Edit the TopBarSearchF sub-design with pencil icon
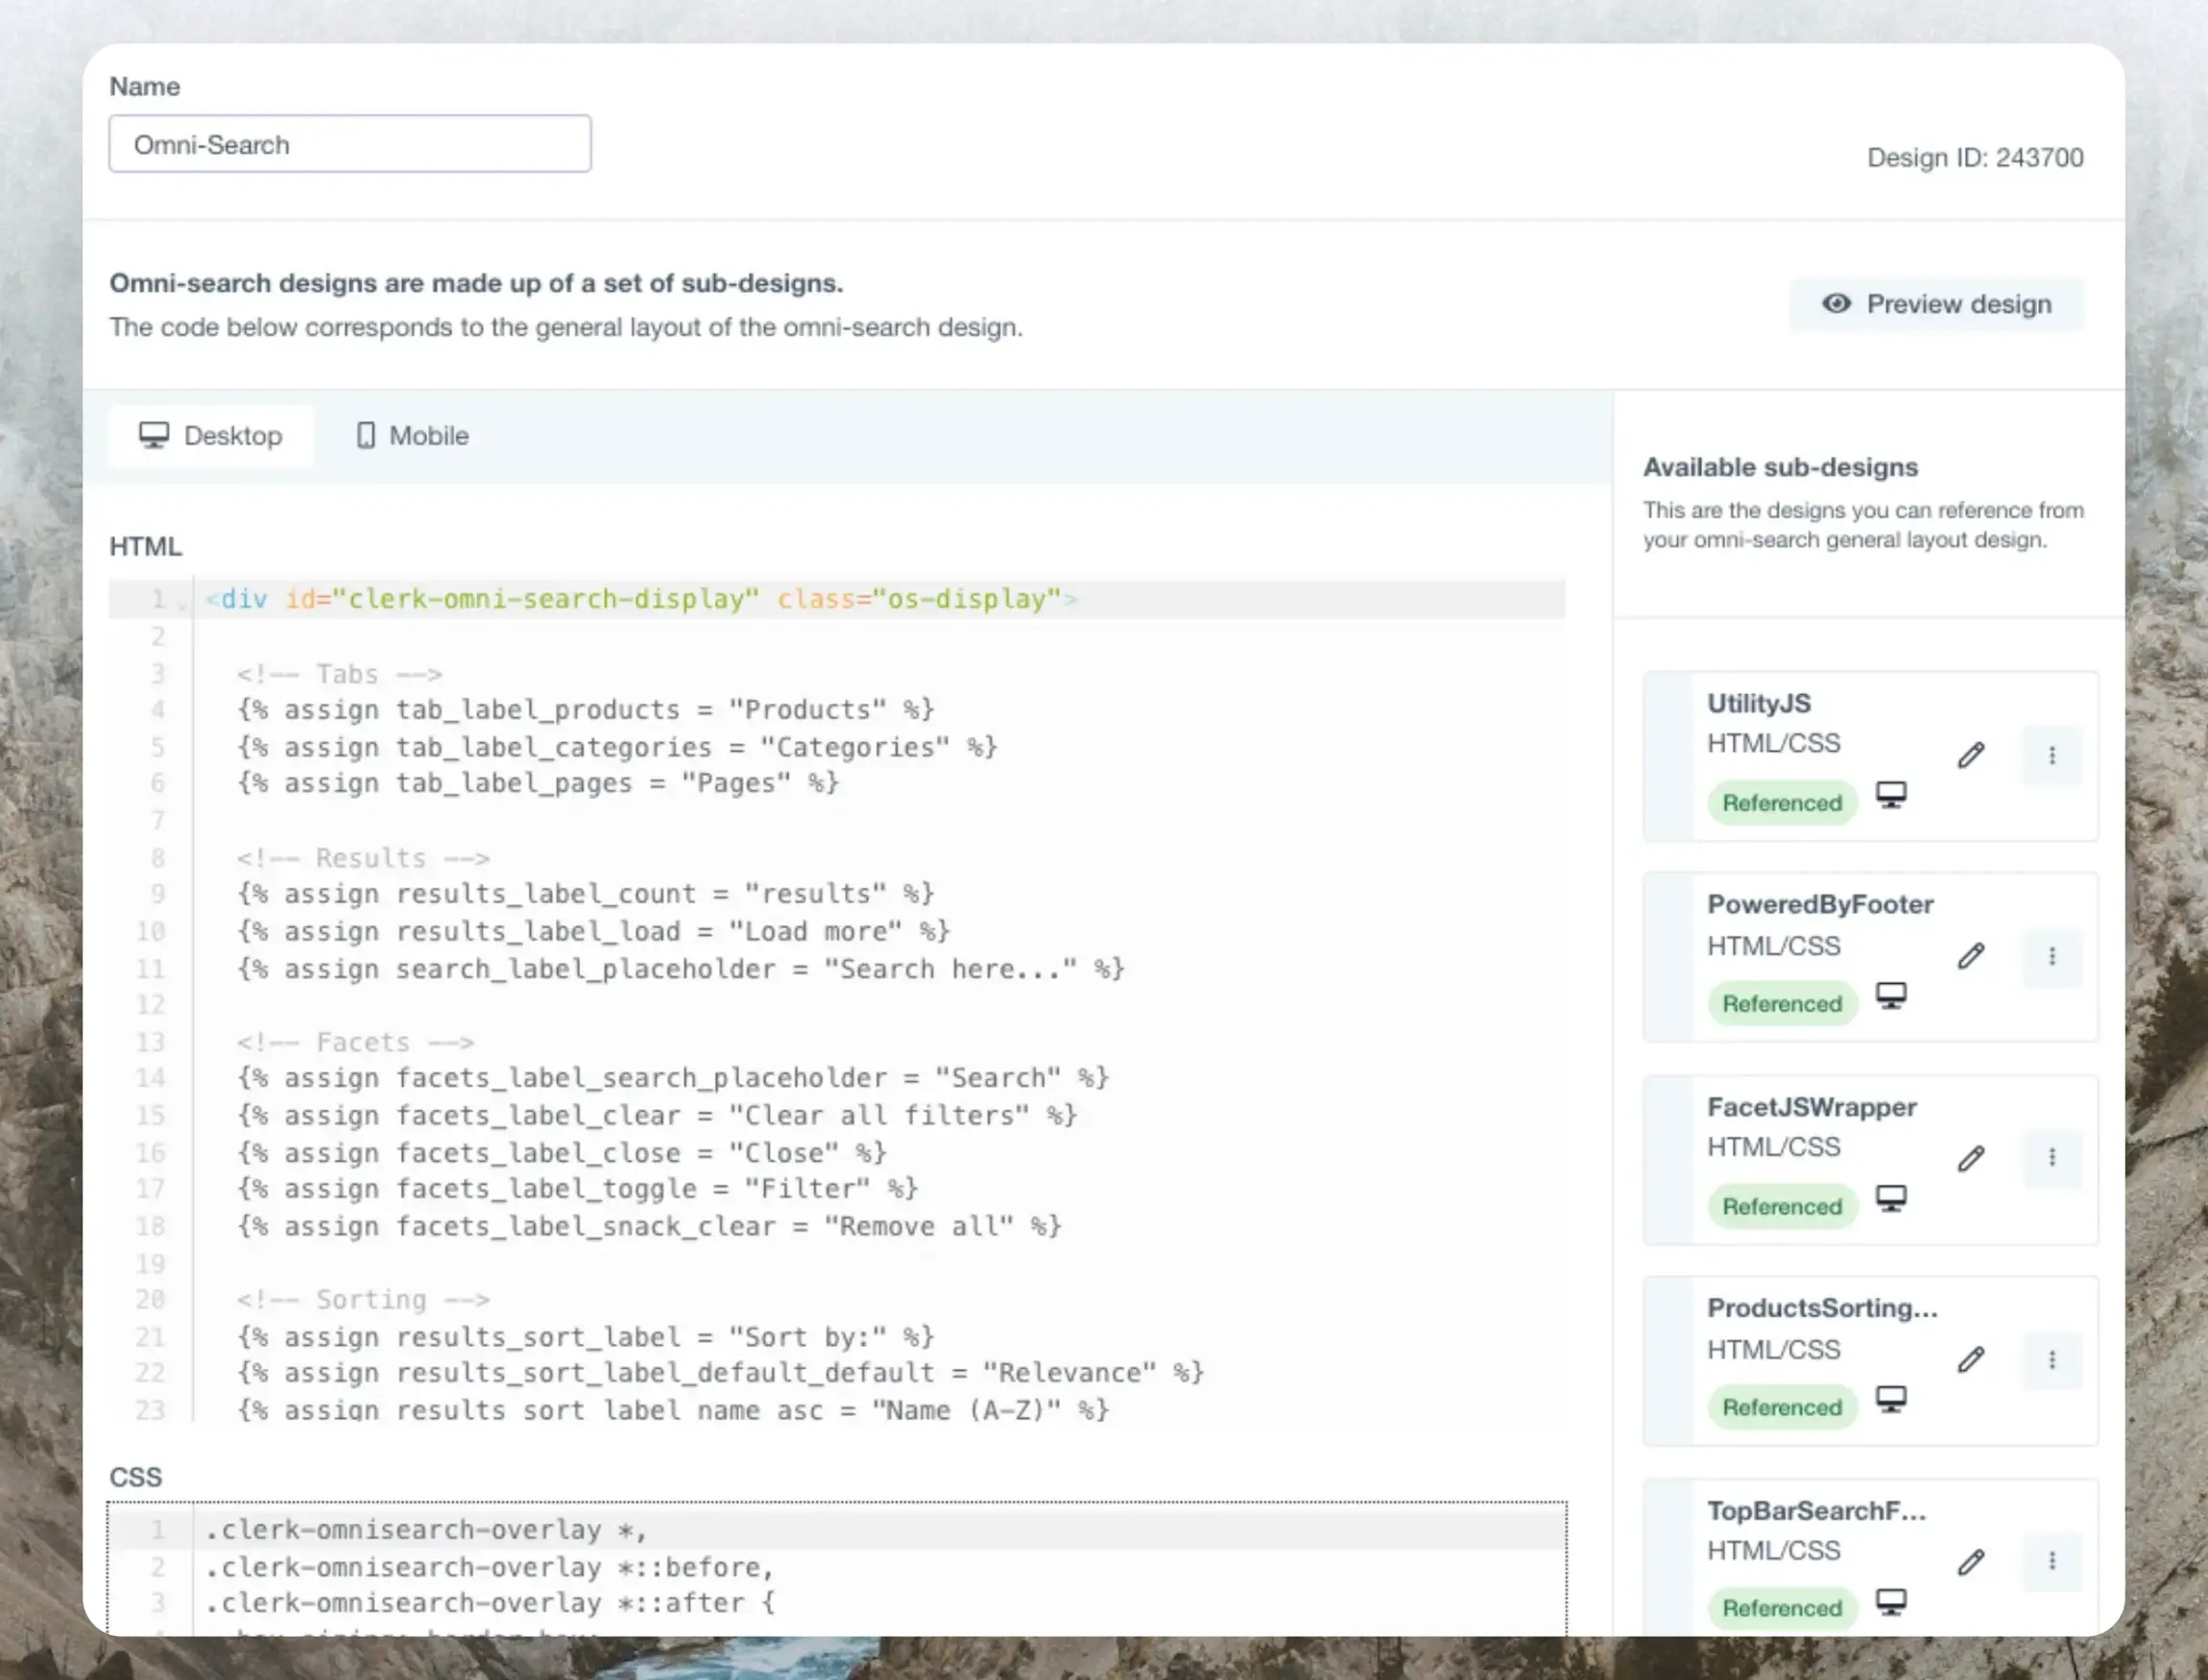The width and height of the screenshot is (2208, 1680). (1970, 1563)
